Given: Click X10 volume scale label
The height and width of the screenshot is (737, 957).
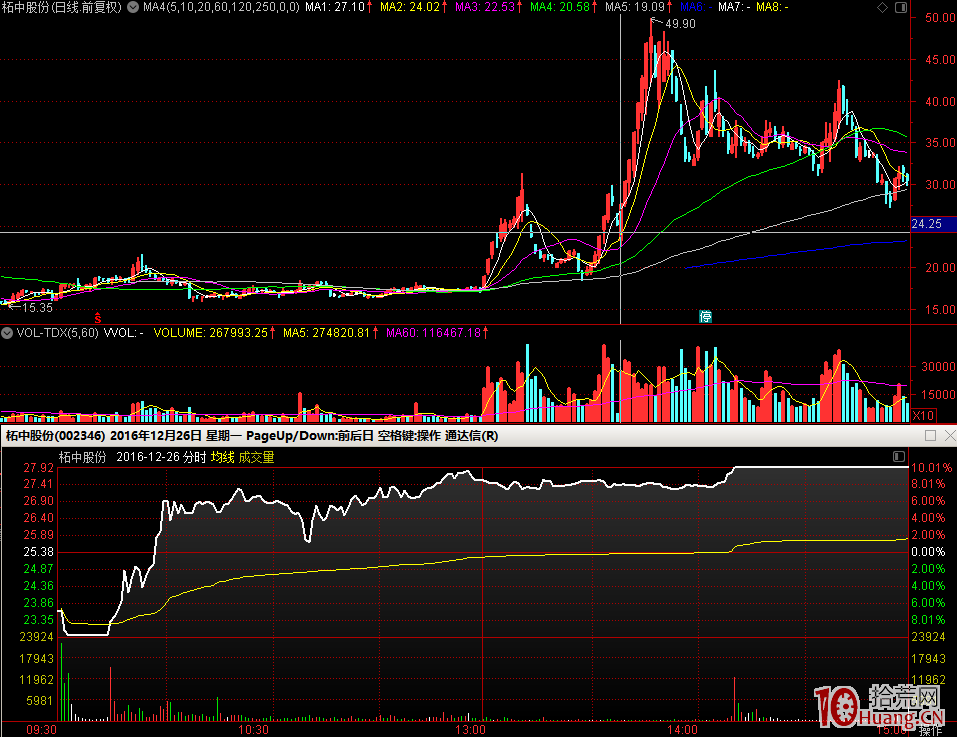Looking at the screenshot, I should tap(923, 415).
